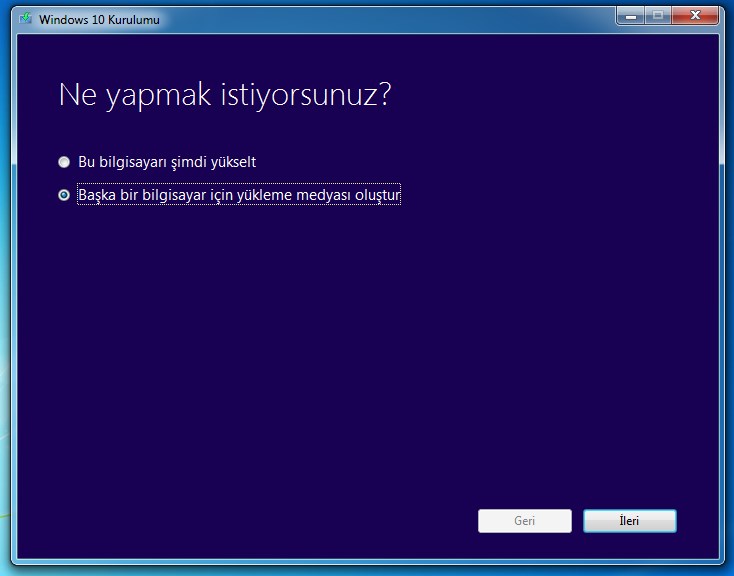The image size is (734, 576).
Task: Select the 'yükleme medyası oluştur' radio button
Action: point(64,195)
